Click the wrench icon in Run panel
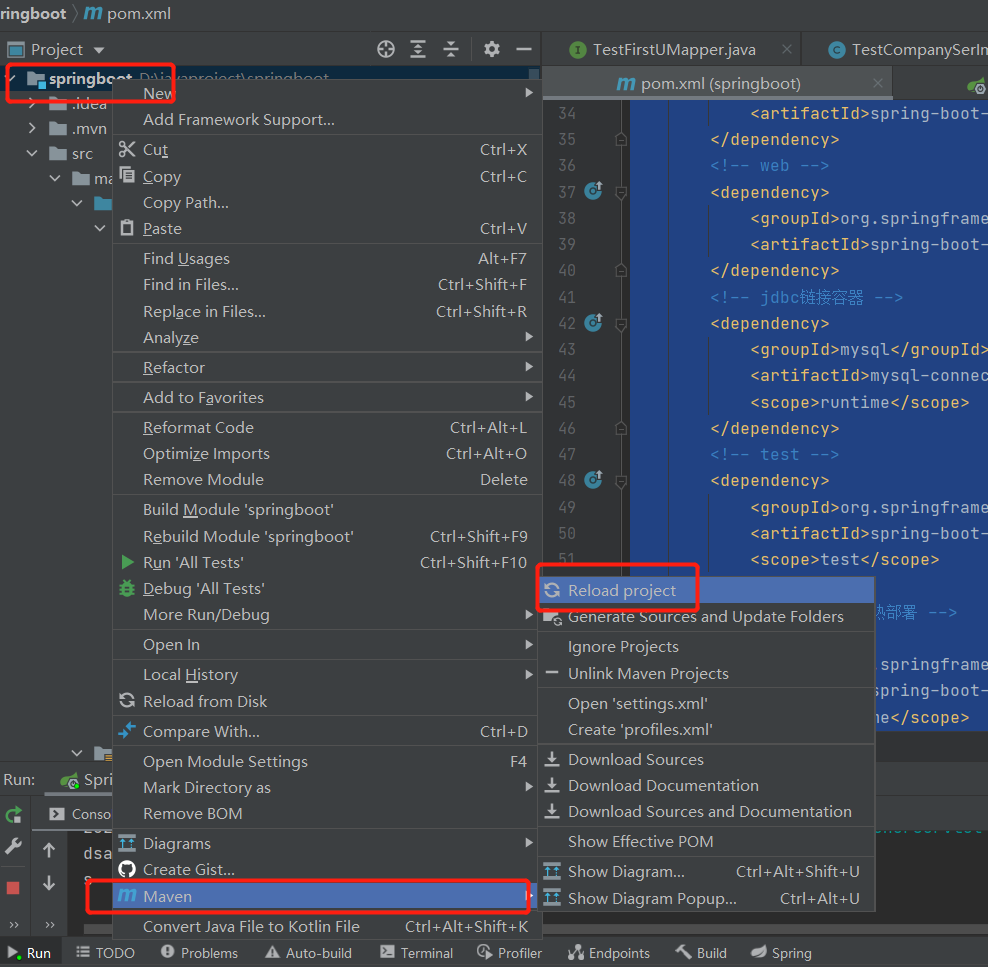Viewport: 988px width, 967px height. coord(13,846)
